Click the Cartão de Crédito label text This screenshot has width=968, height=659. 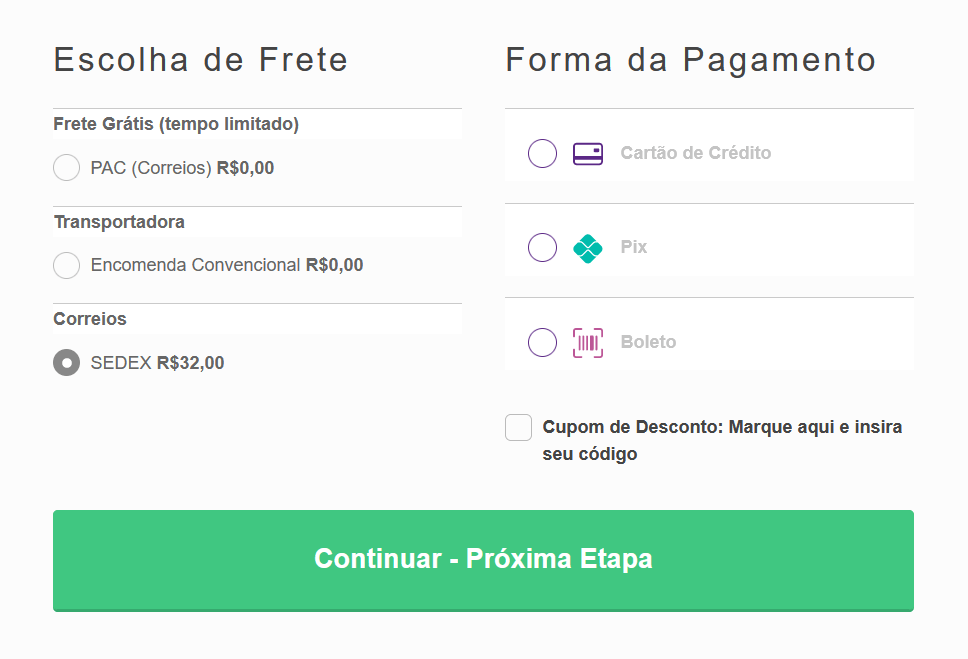[695, 154]
